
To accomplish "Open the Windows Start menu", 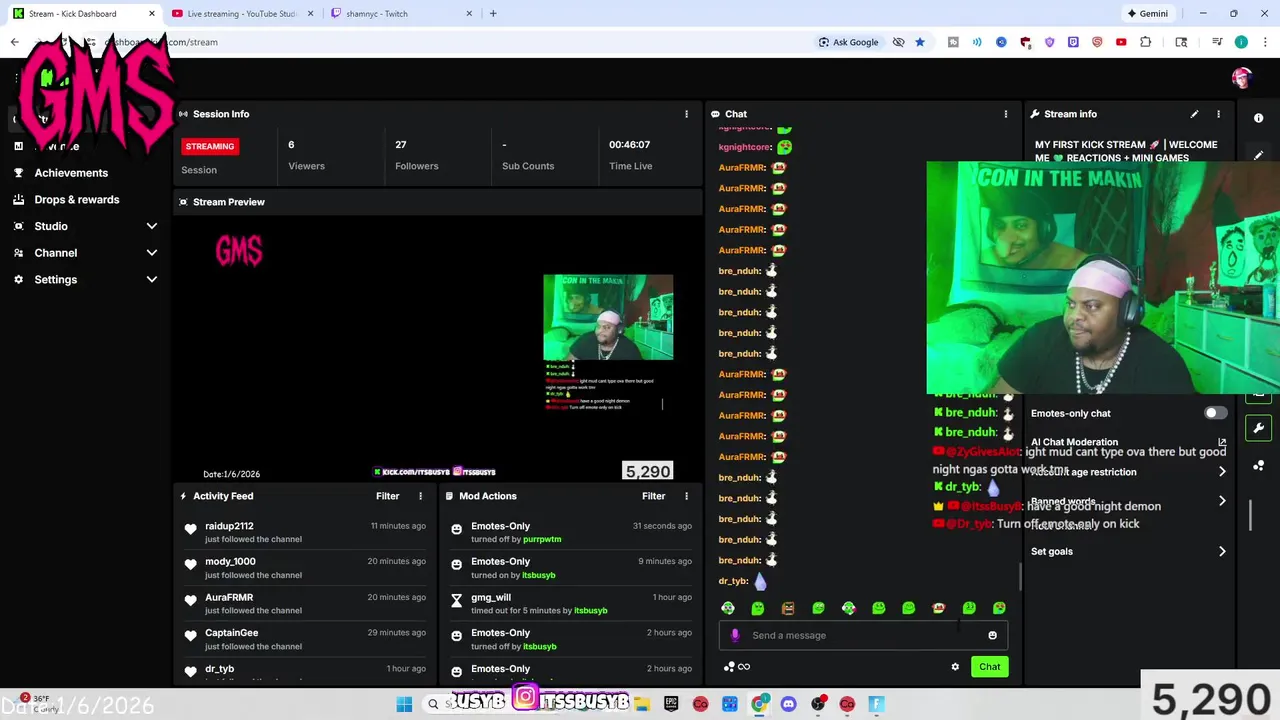I will click(x=404, y=704).
